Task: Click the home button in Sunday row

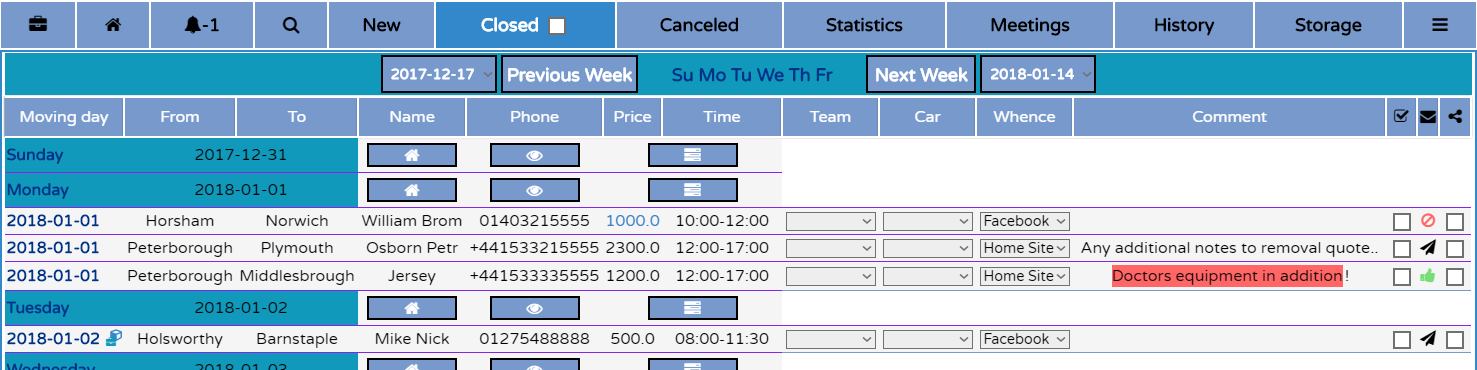Action: (x=412, y=155)
